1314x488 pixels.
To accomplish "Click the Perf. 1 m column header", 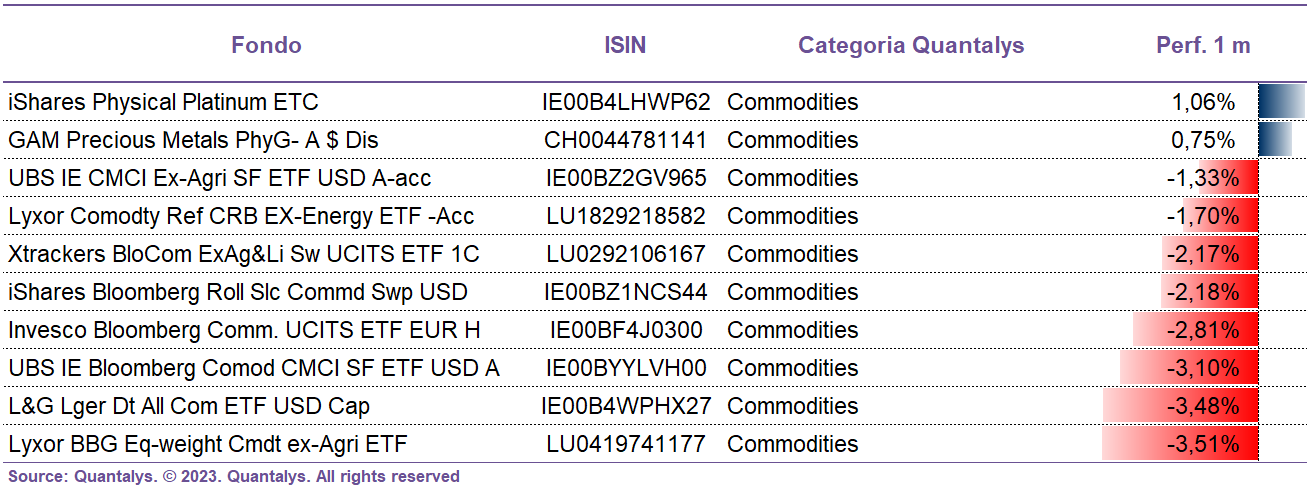I will (x=1203, y=45).
